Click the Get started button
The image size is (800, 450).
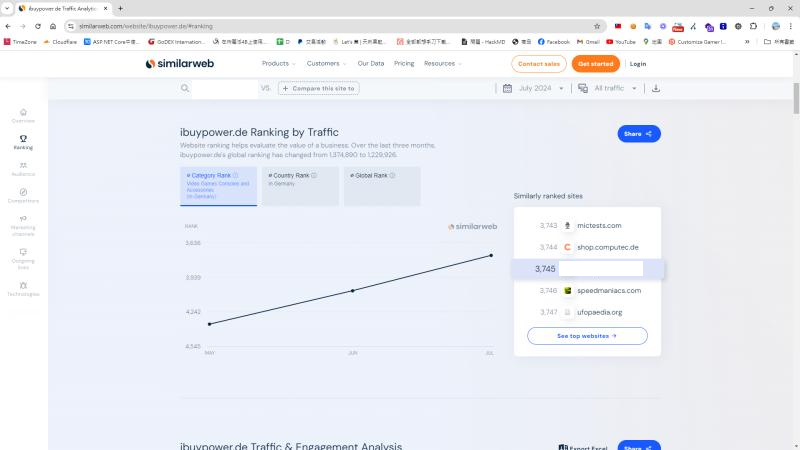[595, 63]
